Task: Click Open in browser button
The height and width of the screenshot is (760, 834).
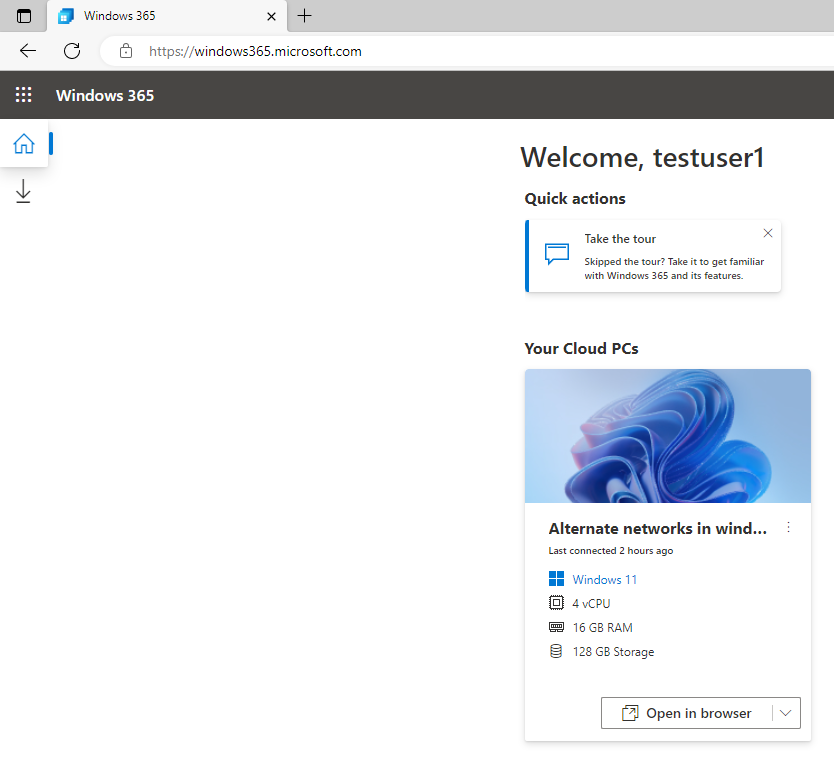Action: tap(687, 713)
